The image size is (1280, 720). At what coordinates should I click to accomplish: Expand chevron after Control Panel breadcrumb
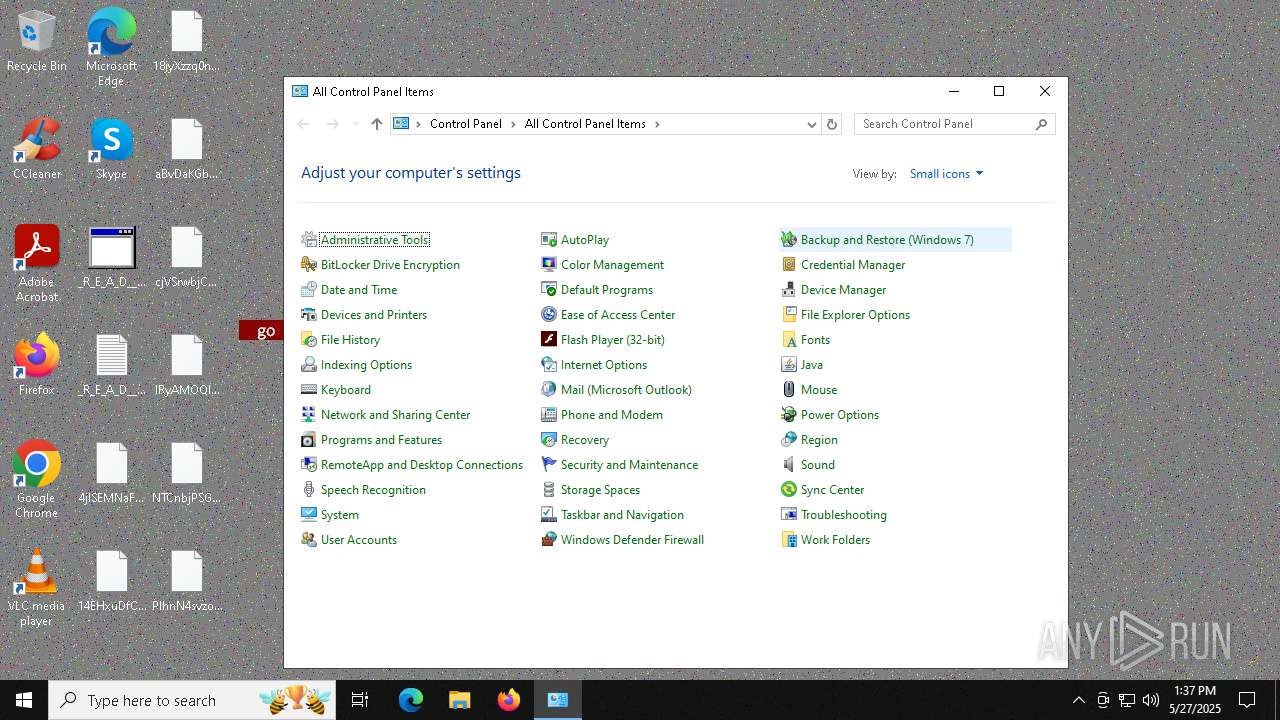(x=513, y=124)
